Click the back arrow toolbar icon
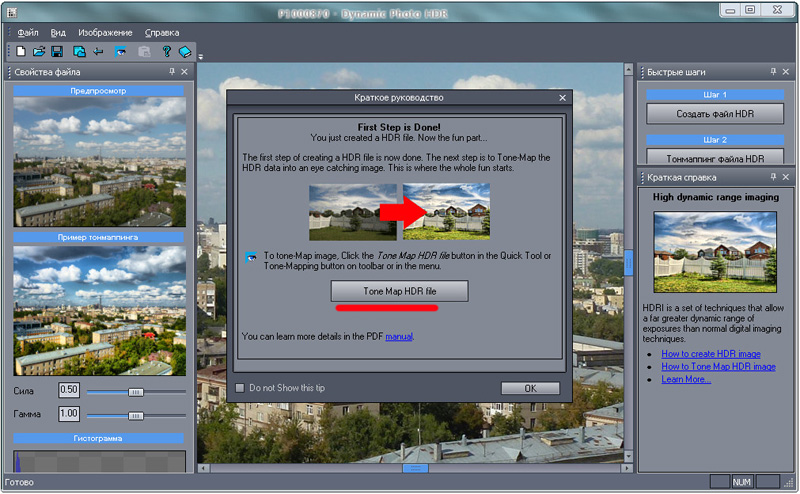The width and height of the screenshot is (800, 494). 98,52
